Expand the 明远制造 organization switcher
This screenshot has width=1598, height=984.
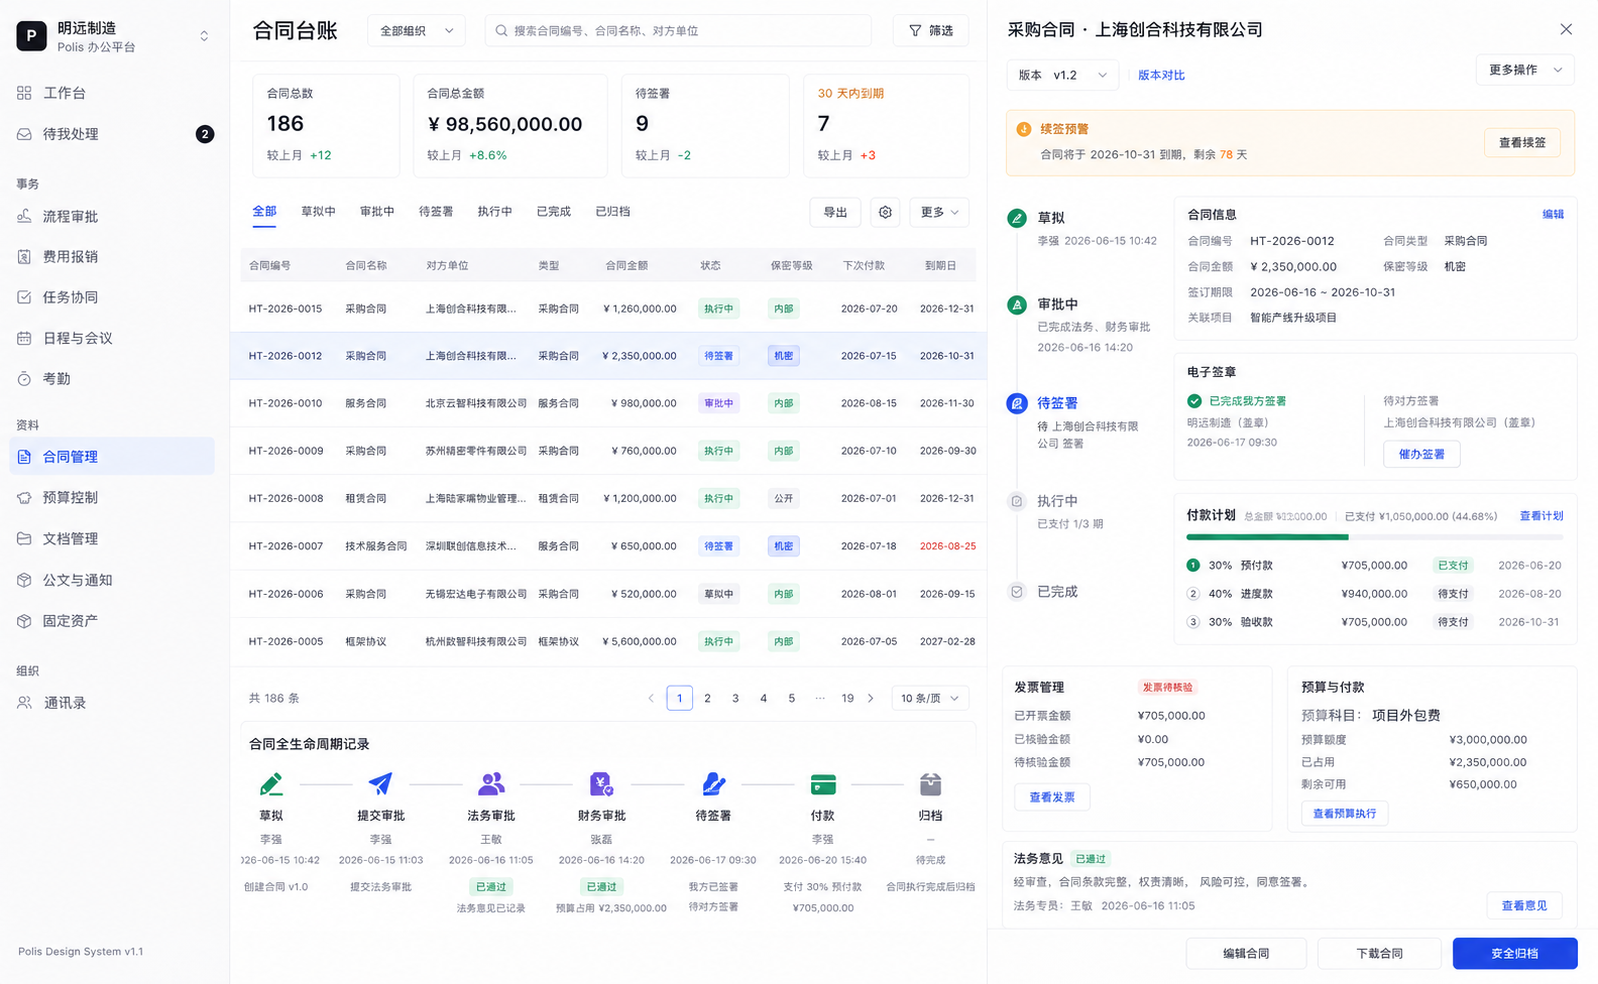(x=204, y=36)
